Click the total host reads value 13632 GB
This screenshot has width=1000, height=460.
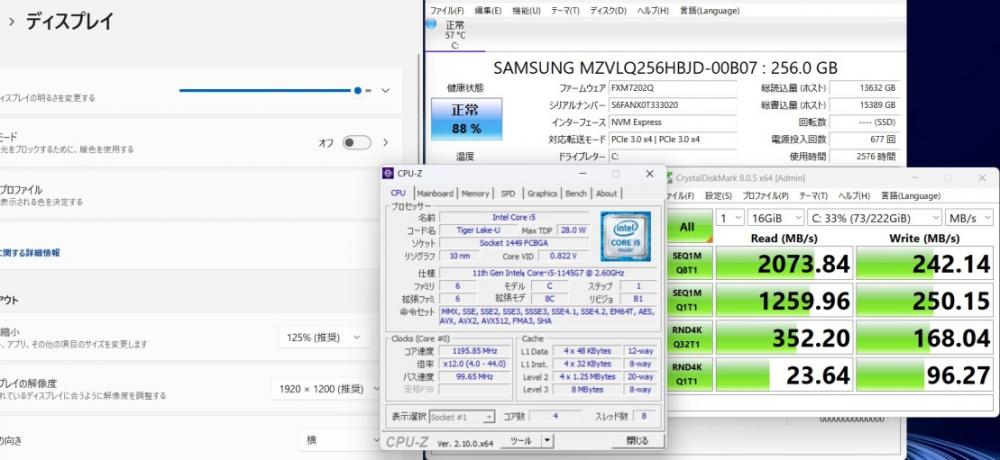pyautogui.click(x=865, y=88)
